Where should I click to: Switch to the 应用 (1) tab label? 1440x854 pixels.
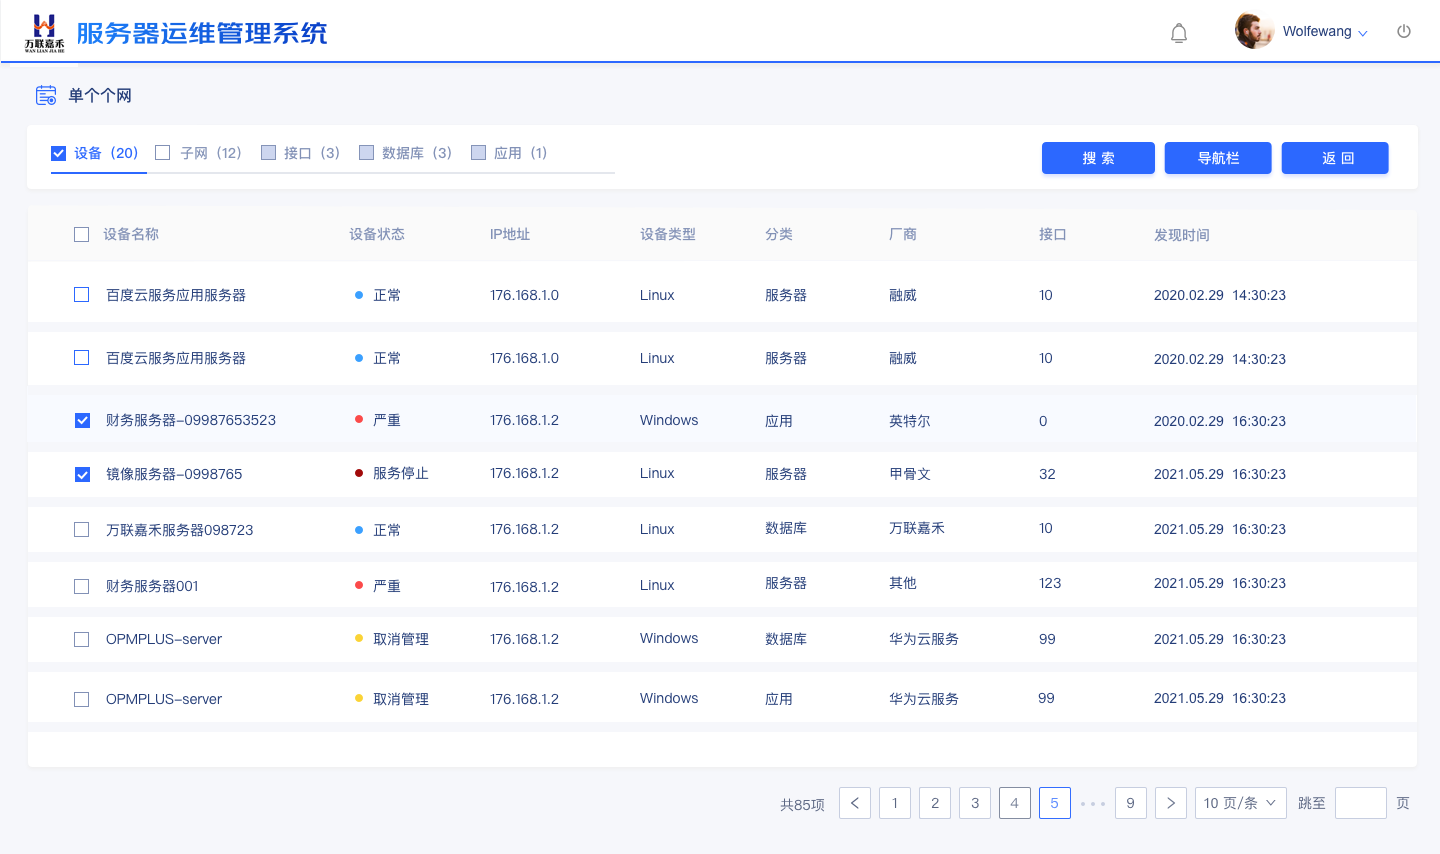coord(520,153)
